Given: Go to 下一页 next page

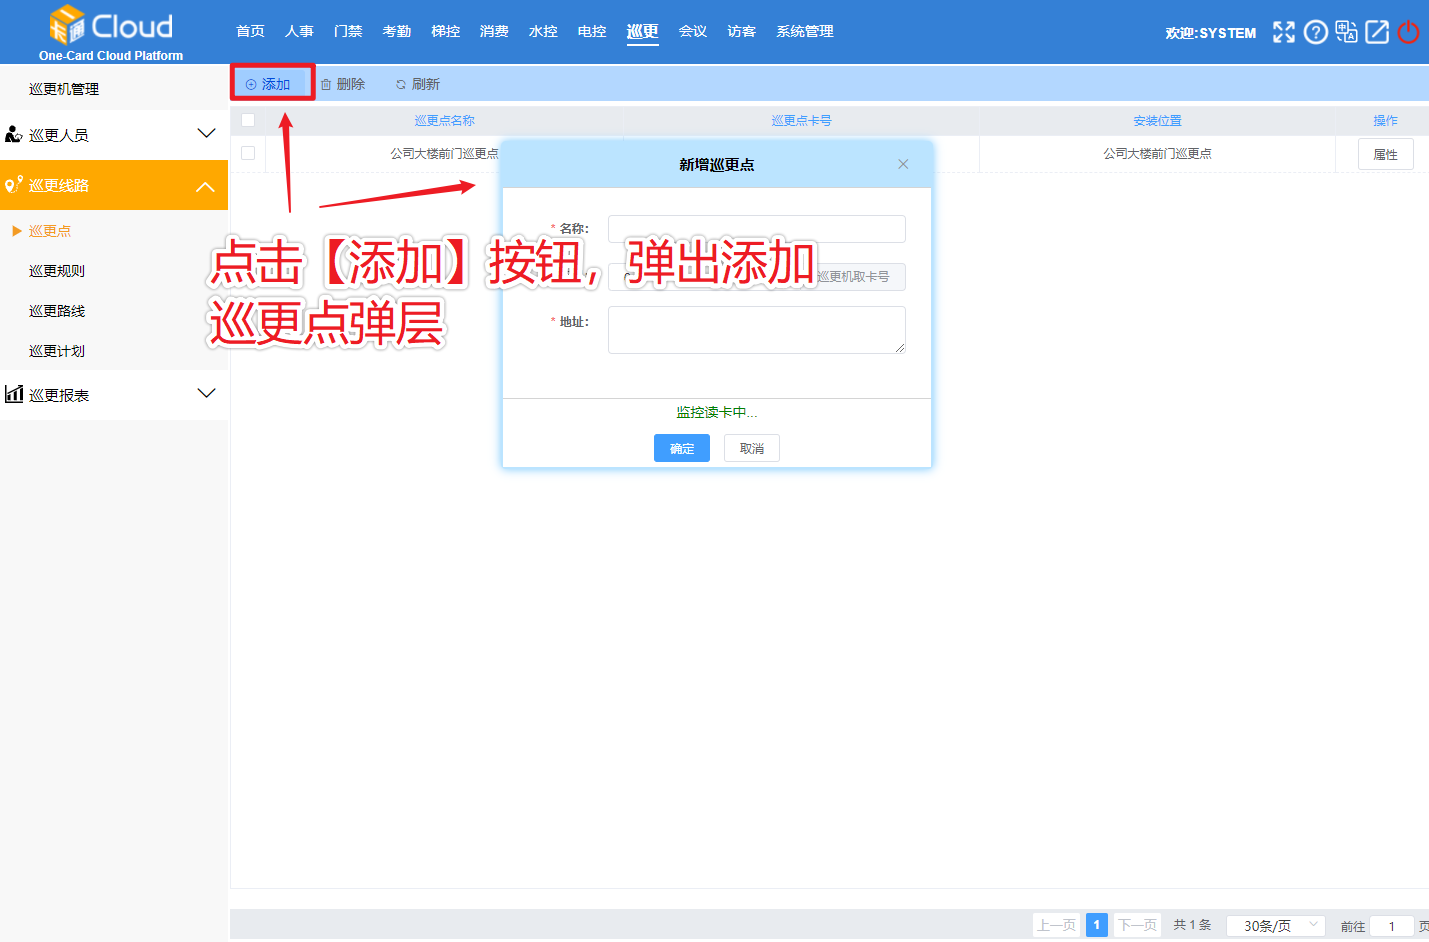Looking at the screenshot, I should point(1137,925).
